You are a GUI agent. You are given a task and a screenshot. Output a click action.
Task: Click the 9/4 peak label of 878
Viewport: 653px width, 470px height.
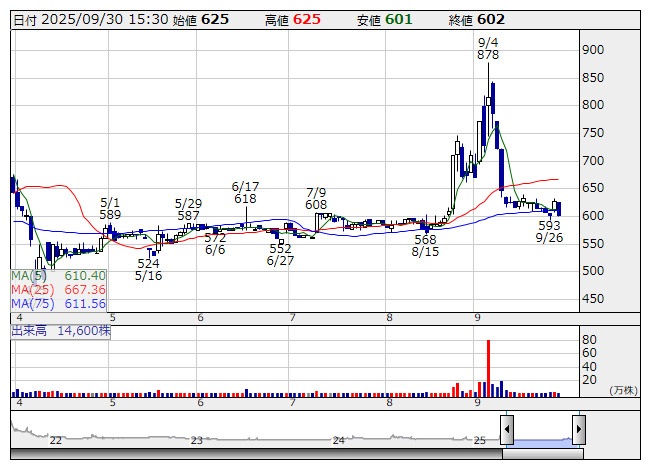(x=488, y=50)
